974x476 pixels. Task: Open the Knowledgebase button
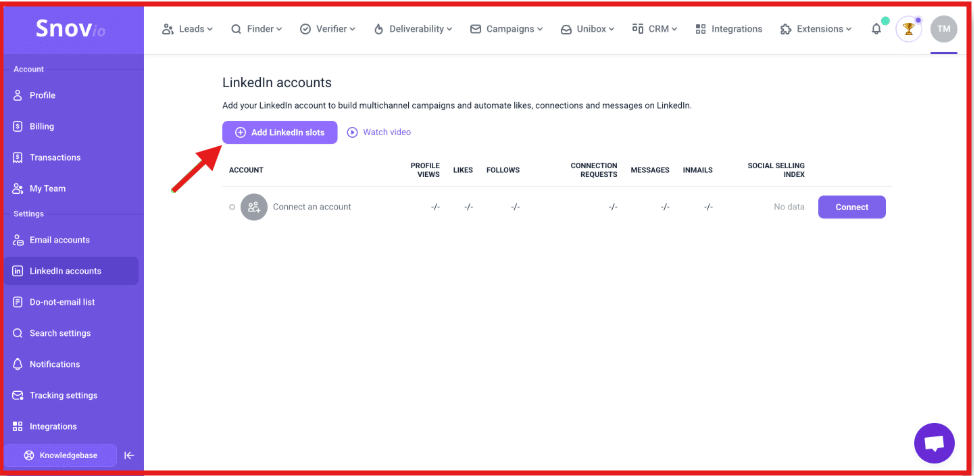pyautogui.click(x=60, y=455)
